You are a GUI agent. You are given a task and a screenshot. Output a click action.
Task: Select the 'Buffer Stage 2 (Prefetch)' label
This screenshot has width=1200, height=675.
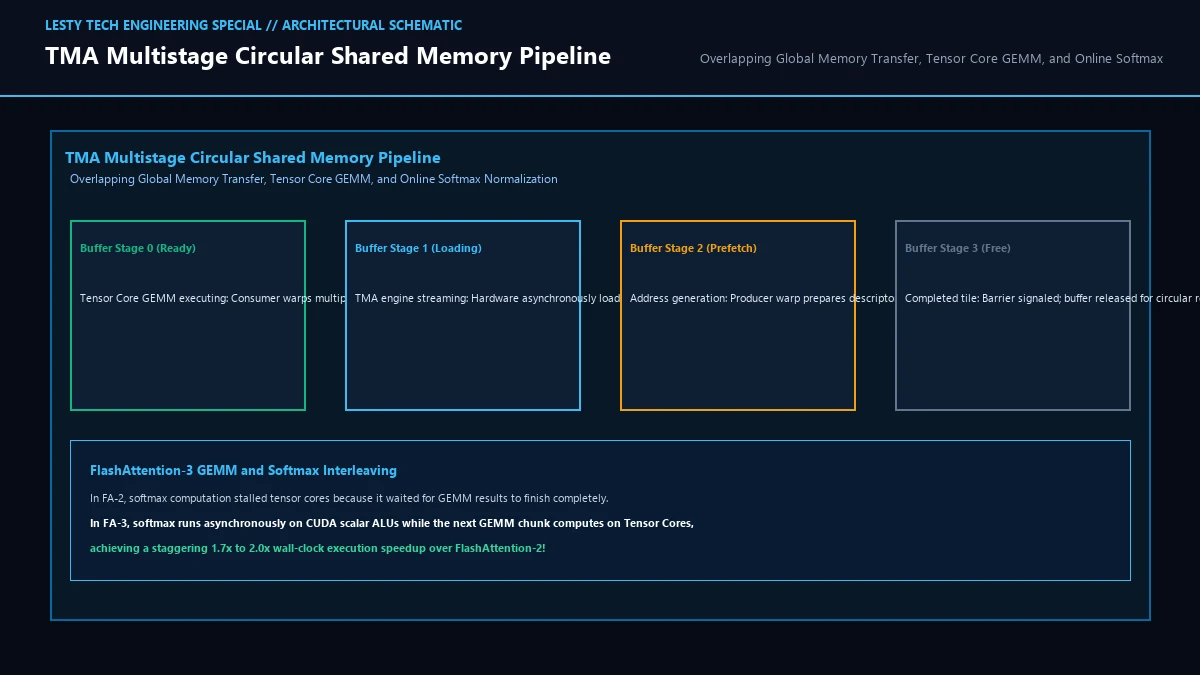click(x=693, y=248)
